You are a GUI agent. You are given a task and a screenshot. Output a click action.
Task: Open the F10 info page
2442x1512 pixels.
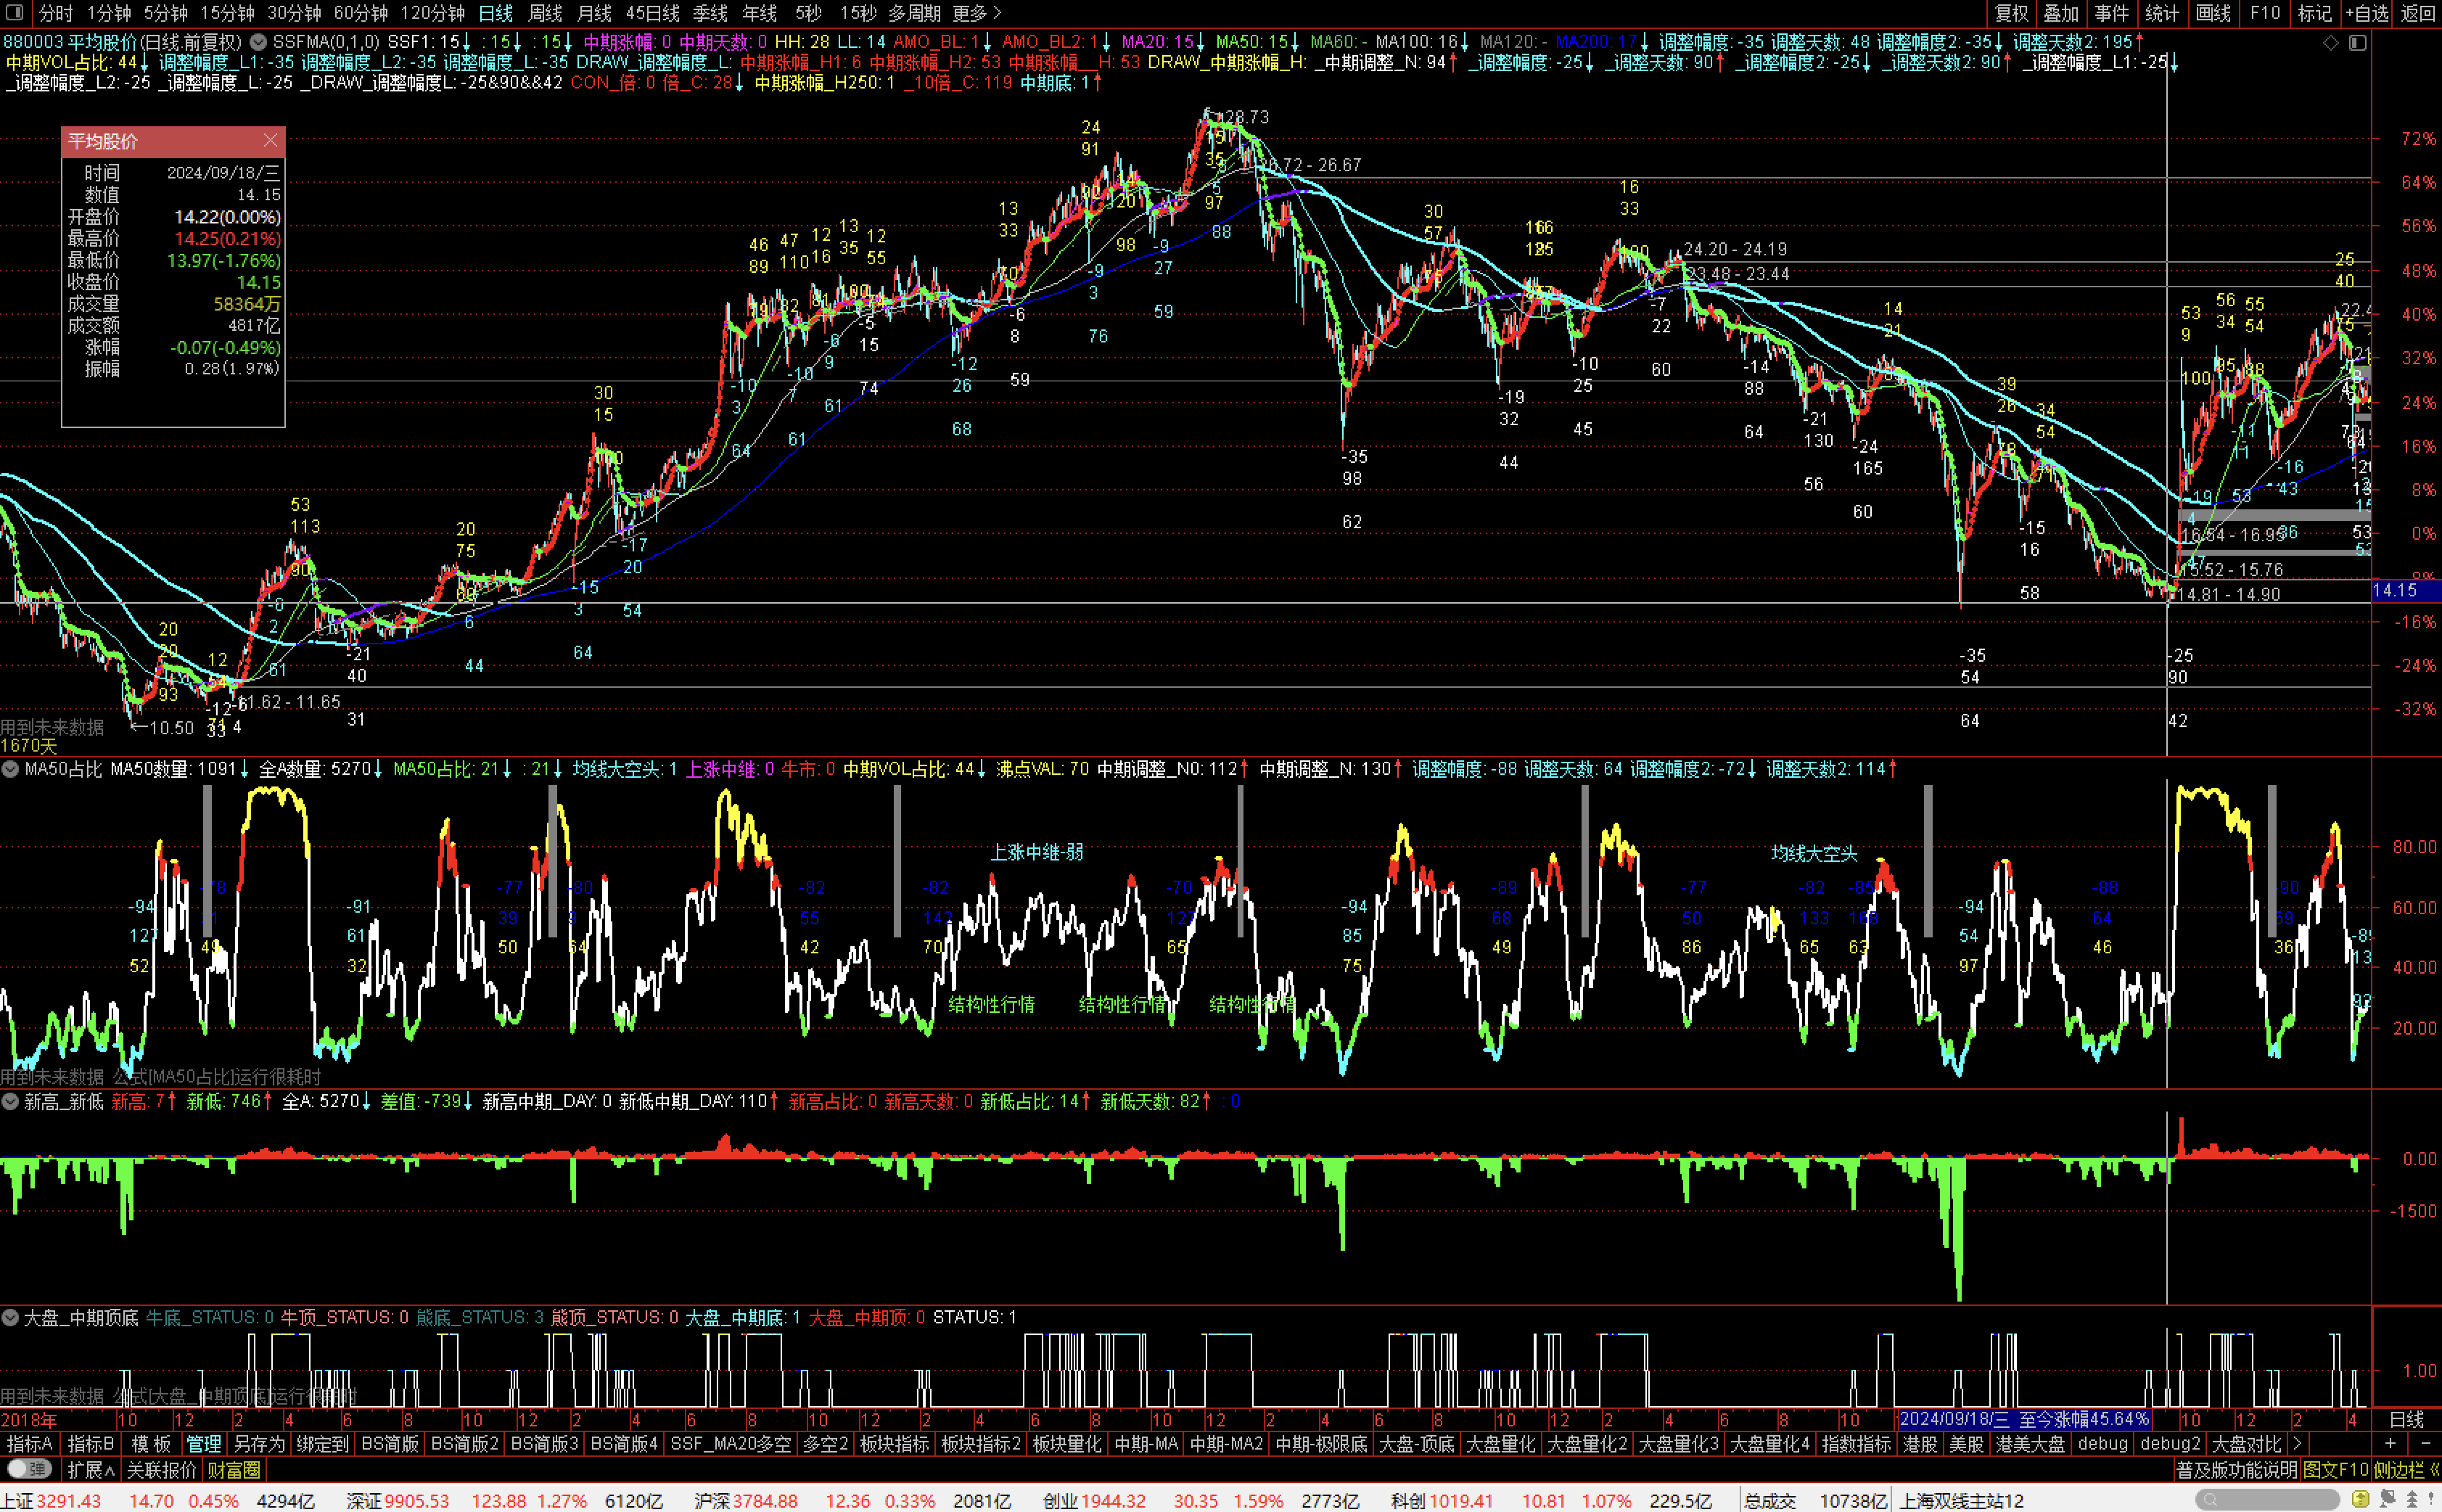(2265, 13)
